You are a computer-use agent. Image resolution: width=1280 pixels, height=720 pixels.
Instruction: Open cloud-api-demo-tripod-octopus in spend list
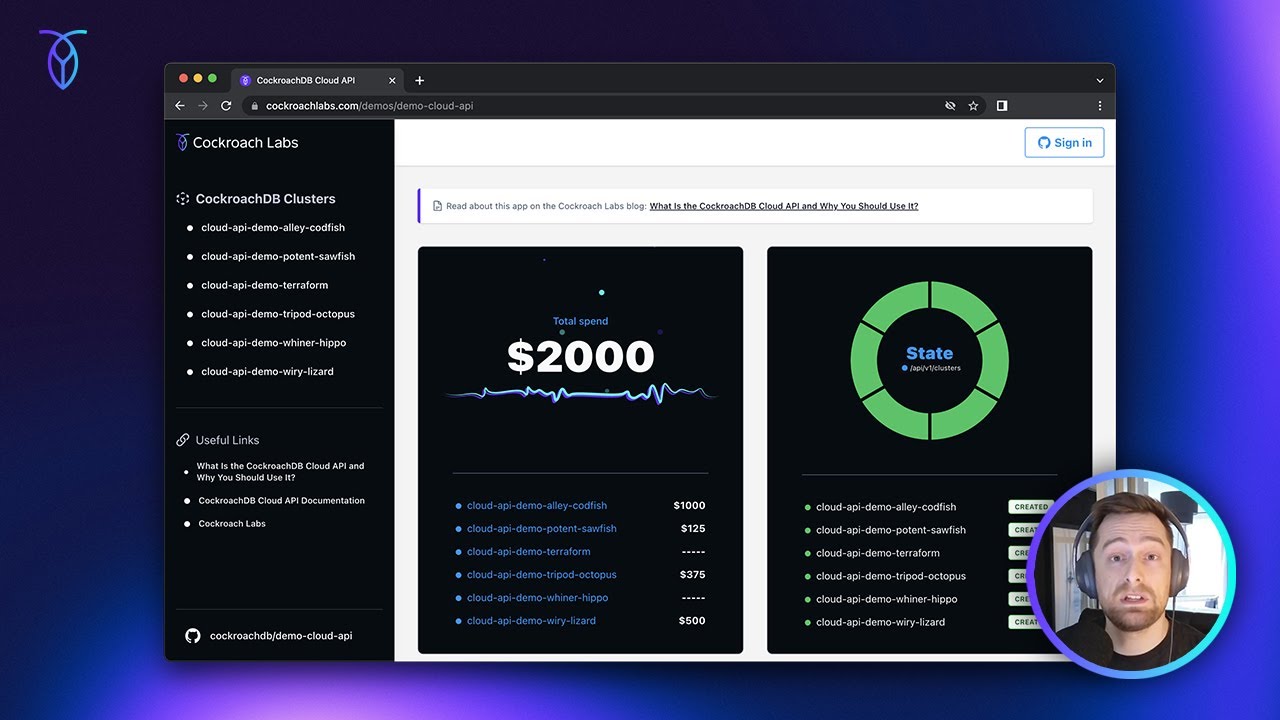[542, 575]
